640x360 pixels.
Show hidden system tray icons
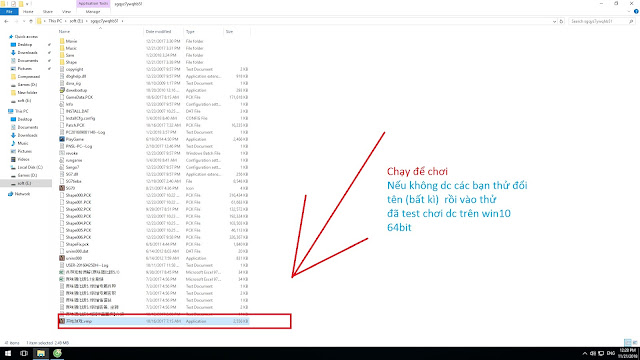pos(584,353)
